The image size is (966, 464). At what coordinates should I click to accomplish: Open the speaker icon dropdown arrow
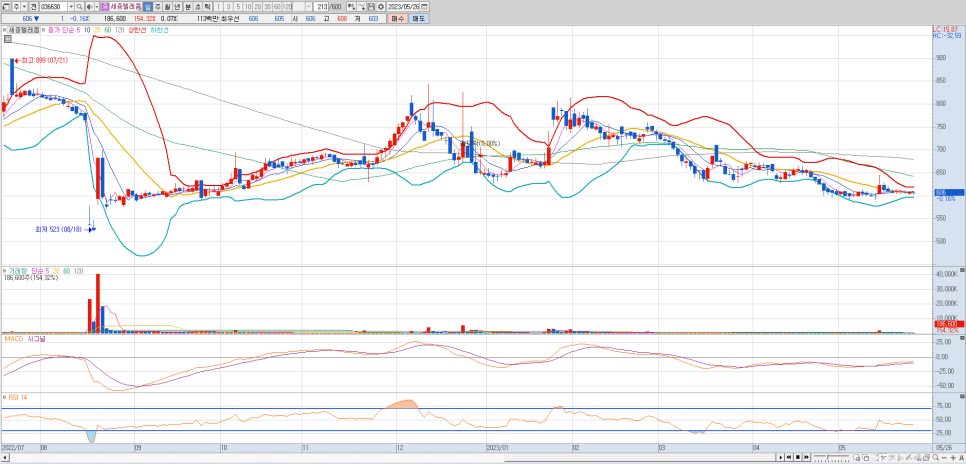pos(97,6)
